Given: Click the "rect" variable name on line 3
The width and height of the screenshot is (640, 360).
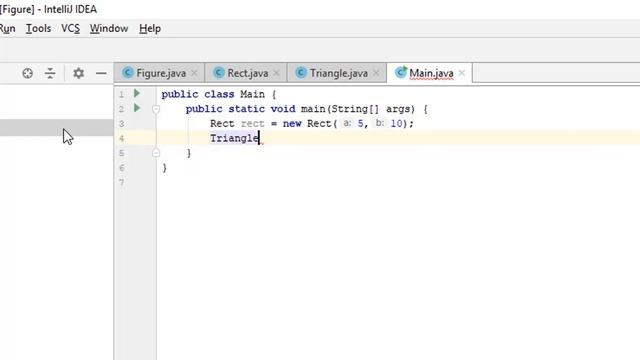Looking at the screenshot, I should coord(252,124).
